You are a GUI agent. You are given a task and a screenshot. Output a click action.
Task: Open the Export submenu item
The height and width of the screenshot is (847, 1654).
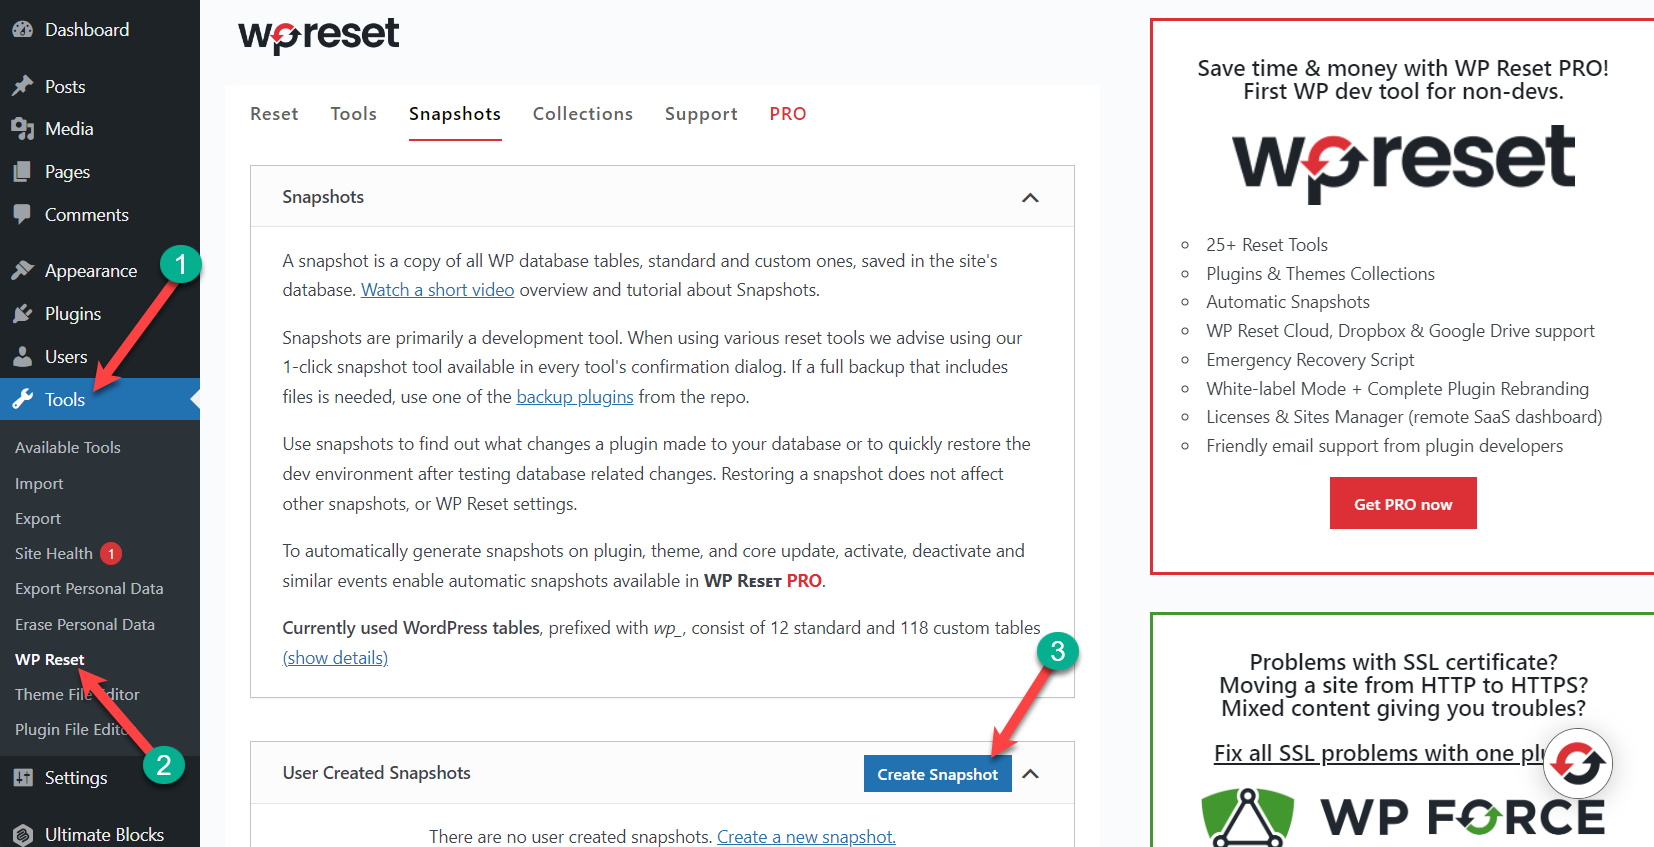pyautogui.click(x=38, y=519)
